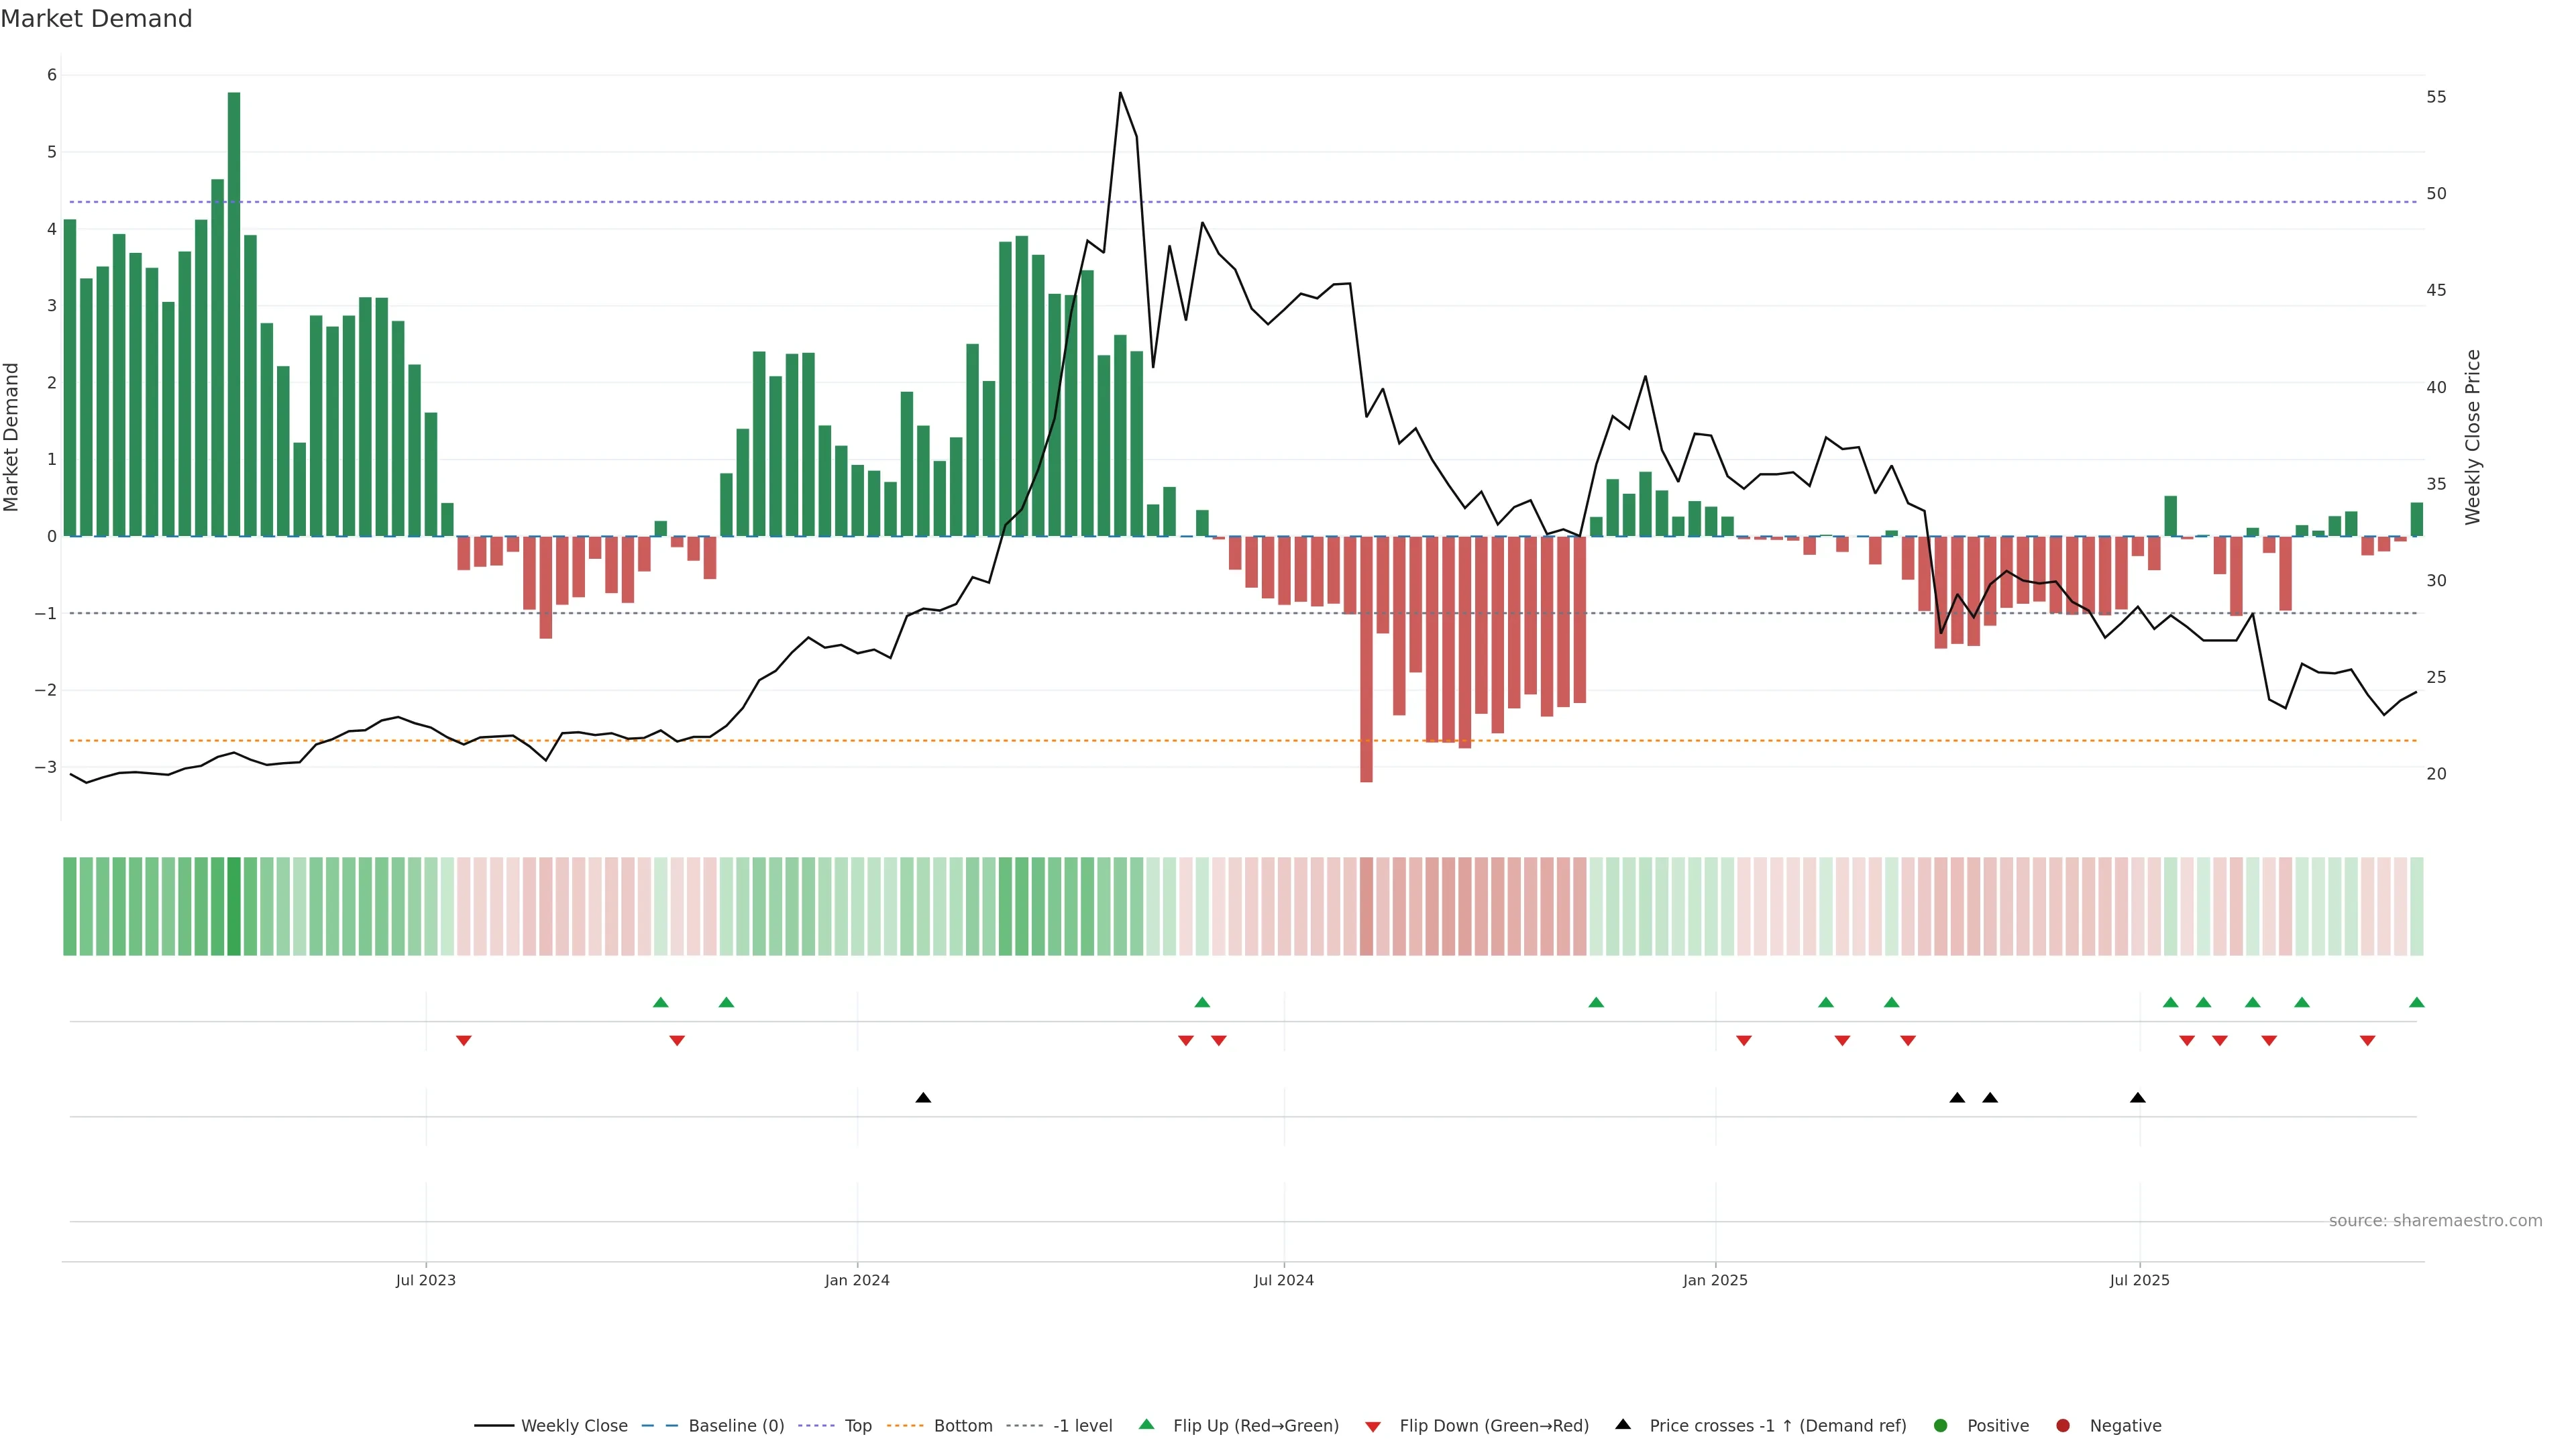
Task: Hide the Bottom dotted line via the legend
Action: pos(962,1425)
